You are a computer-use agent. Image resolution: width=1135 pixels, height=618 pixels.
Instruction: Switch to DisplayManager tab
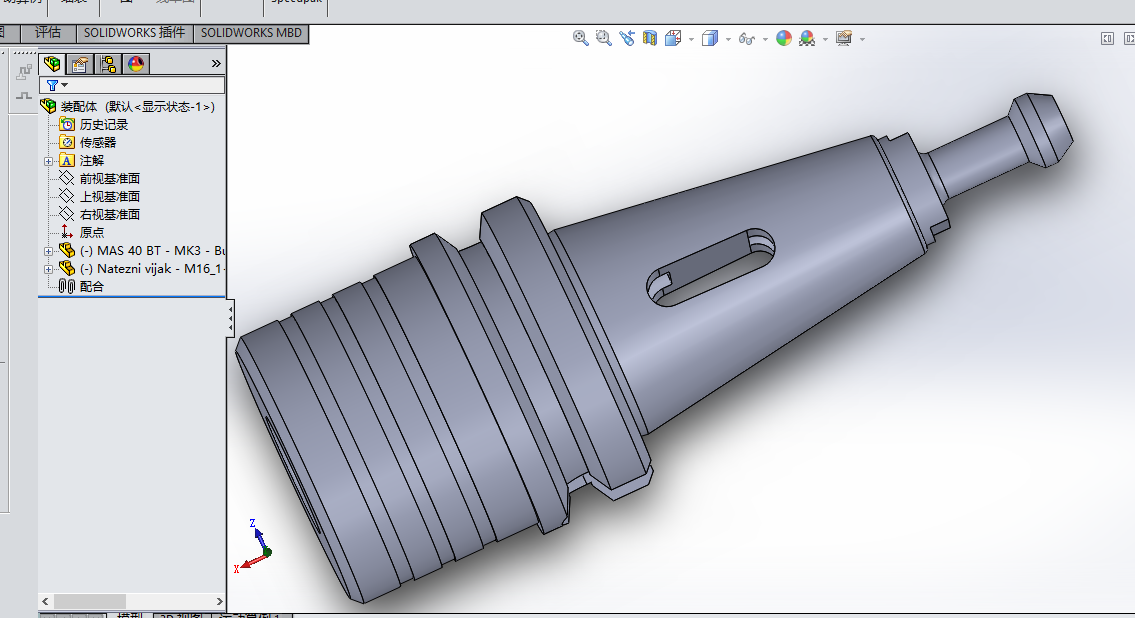coord(136,64)
